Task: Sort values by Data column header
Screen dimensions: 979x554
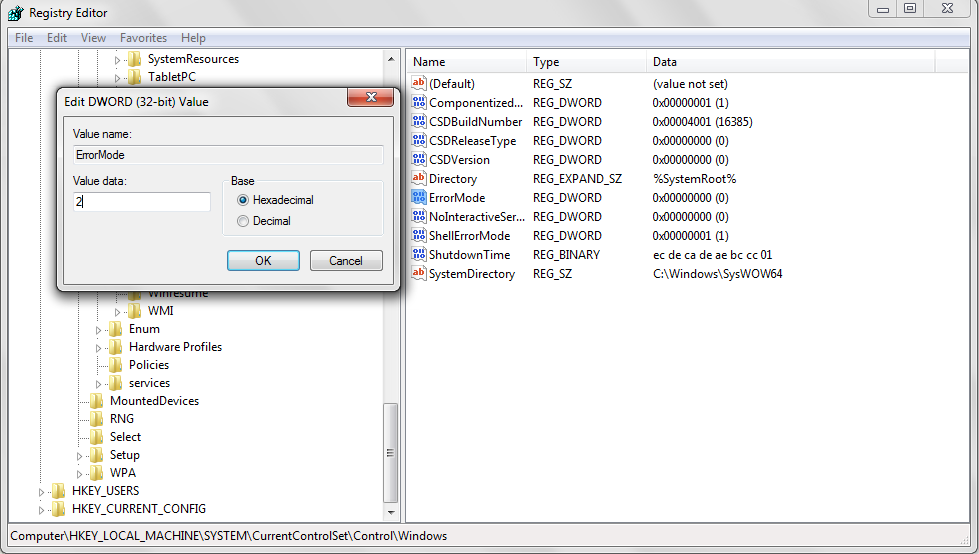Action: (x=790, y=62)
